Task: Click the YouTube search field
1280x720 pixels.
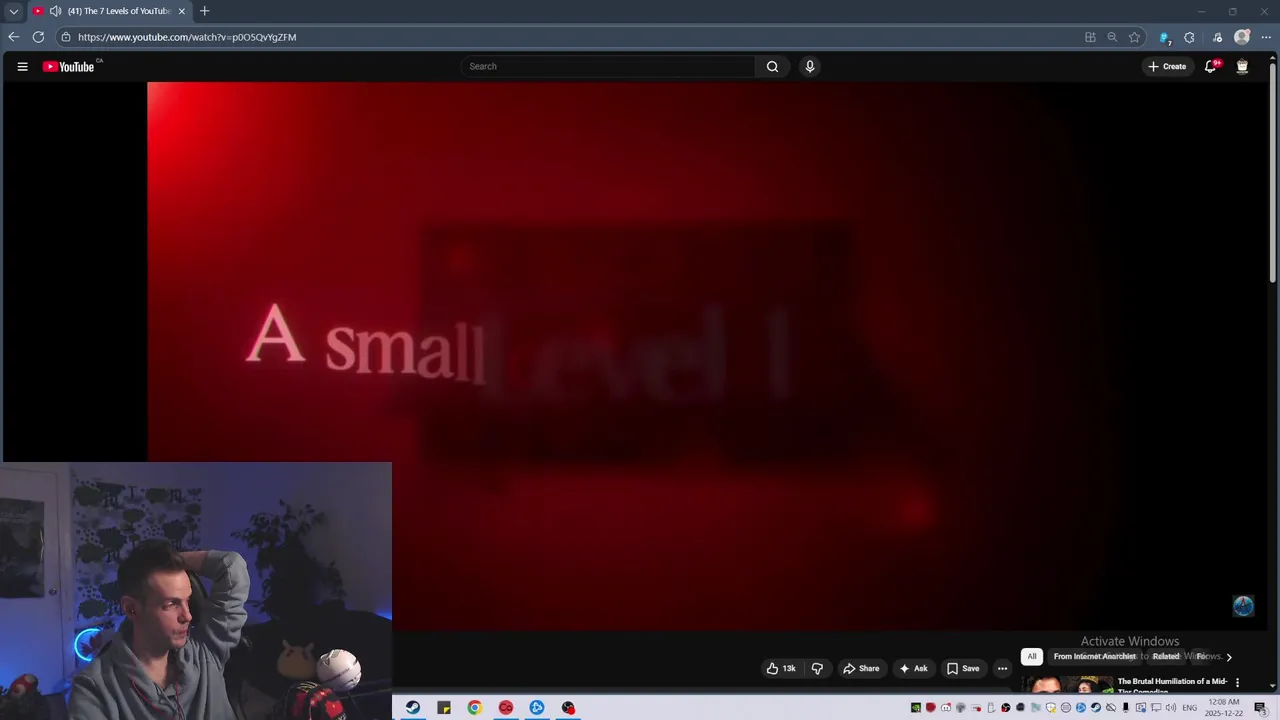Action: tap(610, 66)
